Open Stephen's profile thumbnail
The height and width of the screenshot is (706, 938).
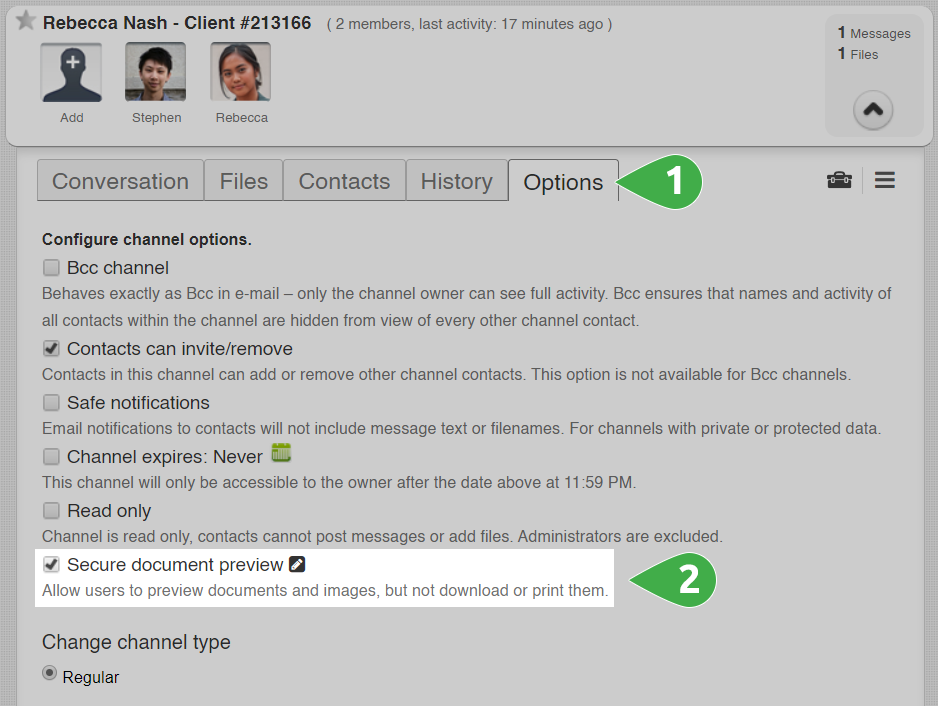155,71
